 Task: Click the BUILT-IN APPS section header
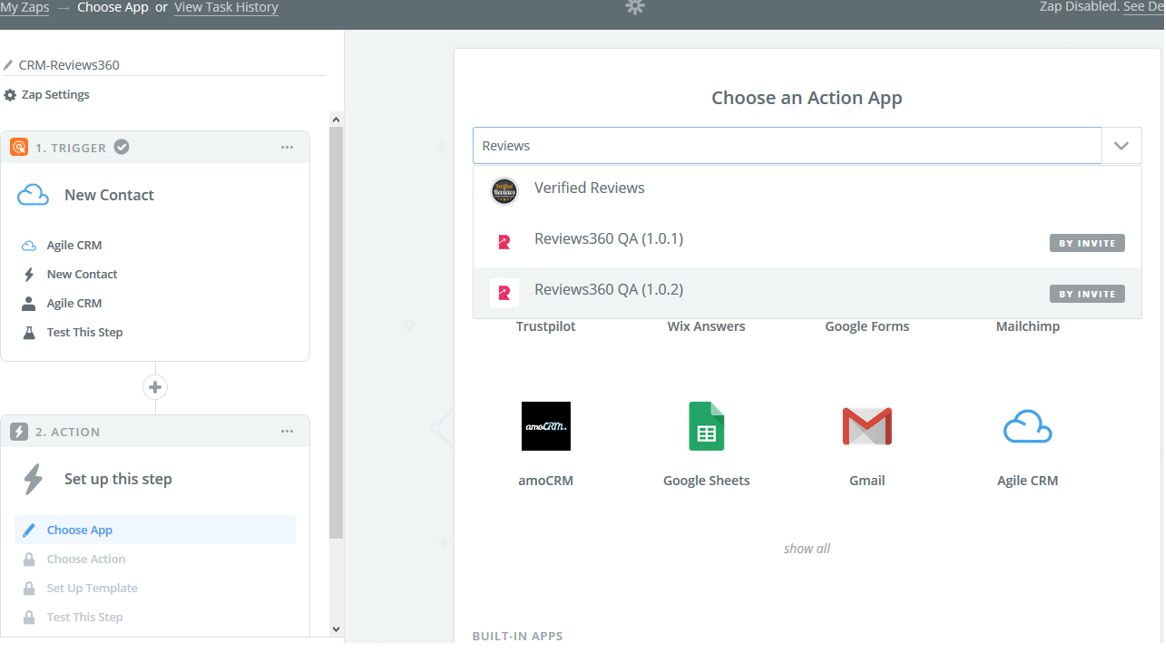tap(518, 636)
